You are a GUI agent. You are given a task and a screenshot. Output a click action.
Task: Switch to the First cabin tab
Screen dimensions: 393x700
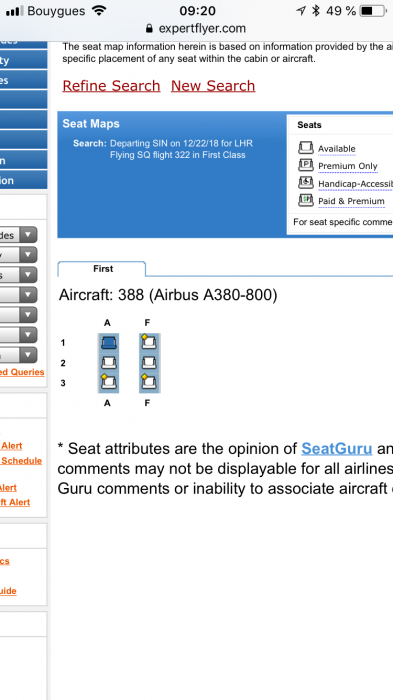102,269
